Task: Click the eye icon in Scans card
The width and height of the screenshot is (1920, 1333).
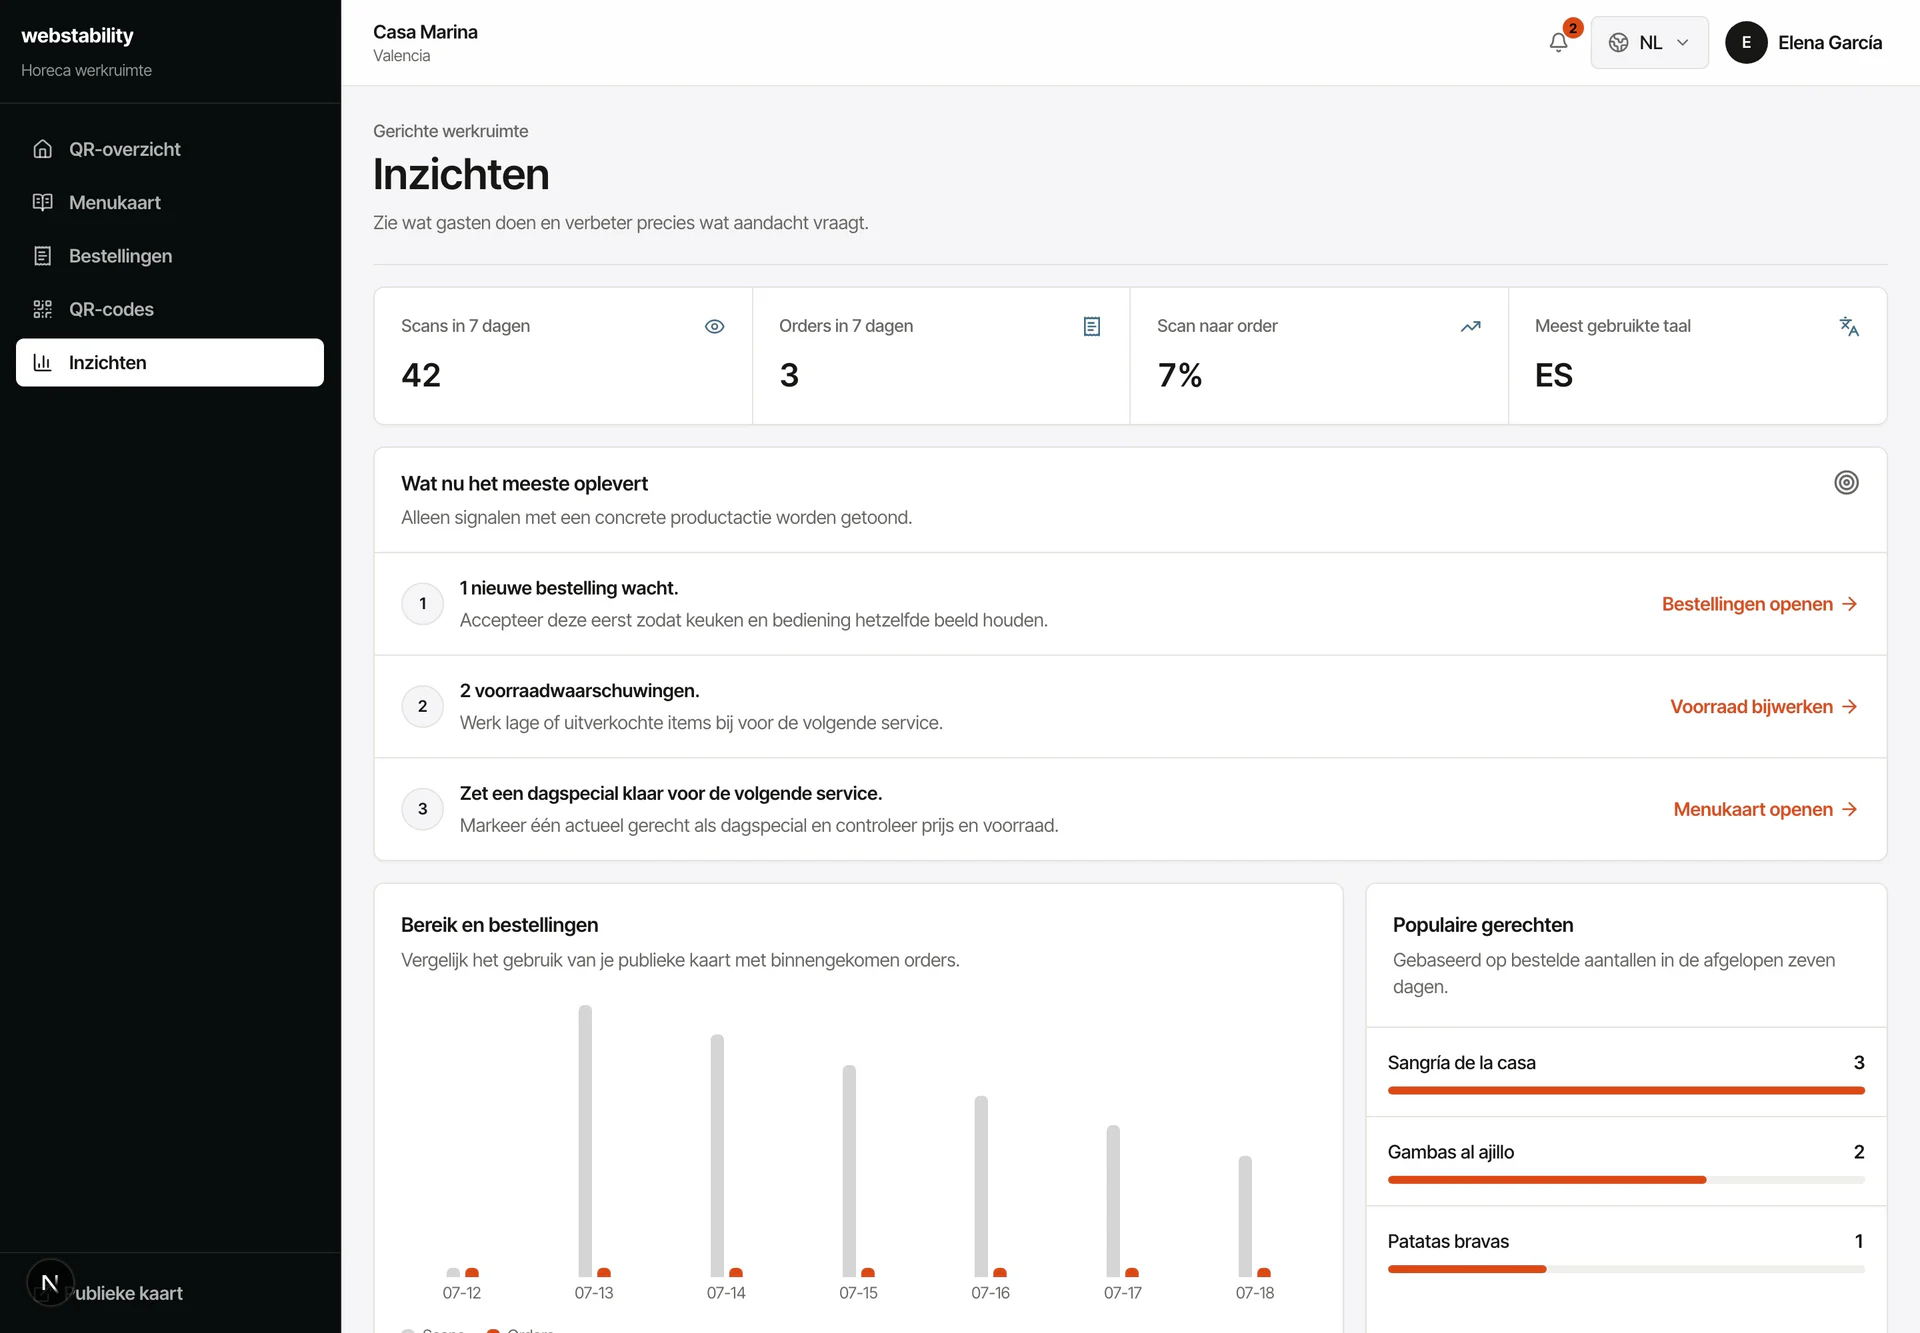Action: pyautogui.click(x=714, y=326)
